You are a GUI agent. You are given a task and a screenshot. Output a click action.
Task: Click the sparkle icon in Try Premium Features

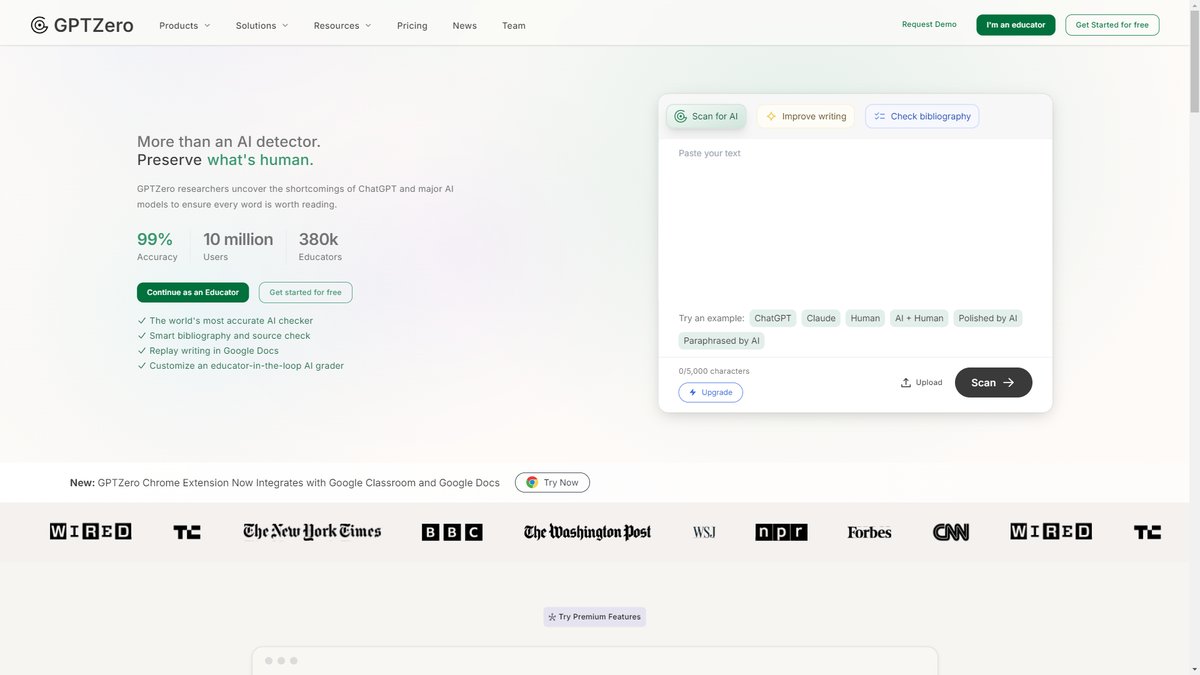coord(552,617)
